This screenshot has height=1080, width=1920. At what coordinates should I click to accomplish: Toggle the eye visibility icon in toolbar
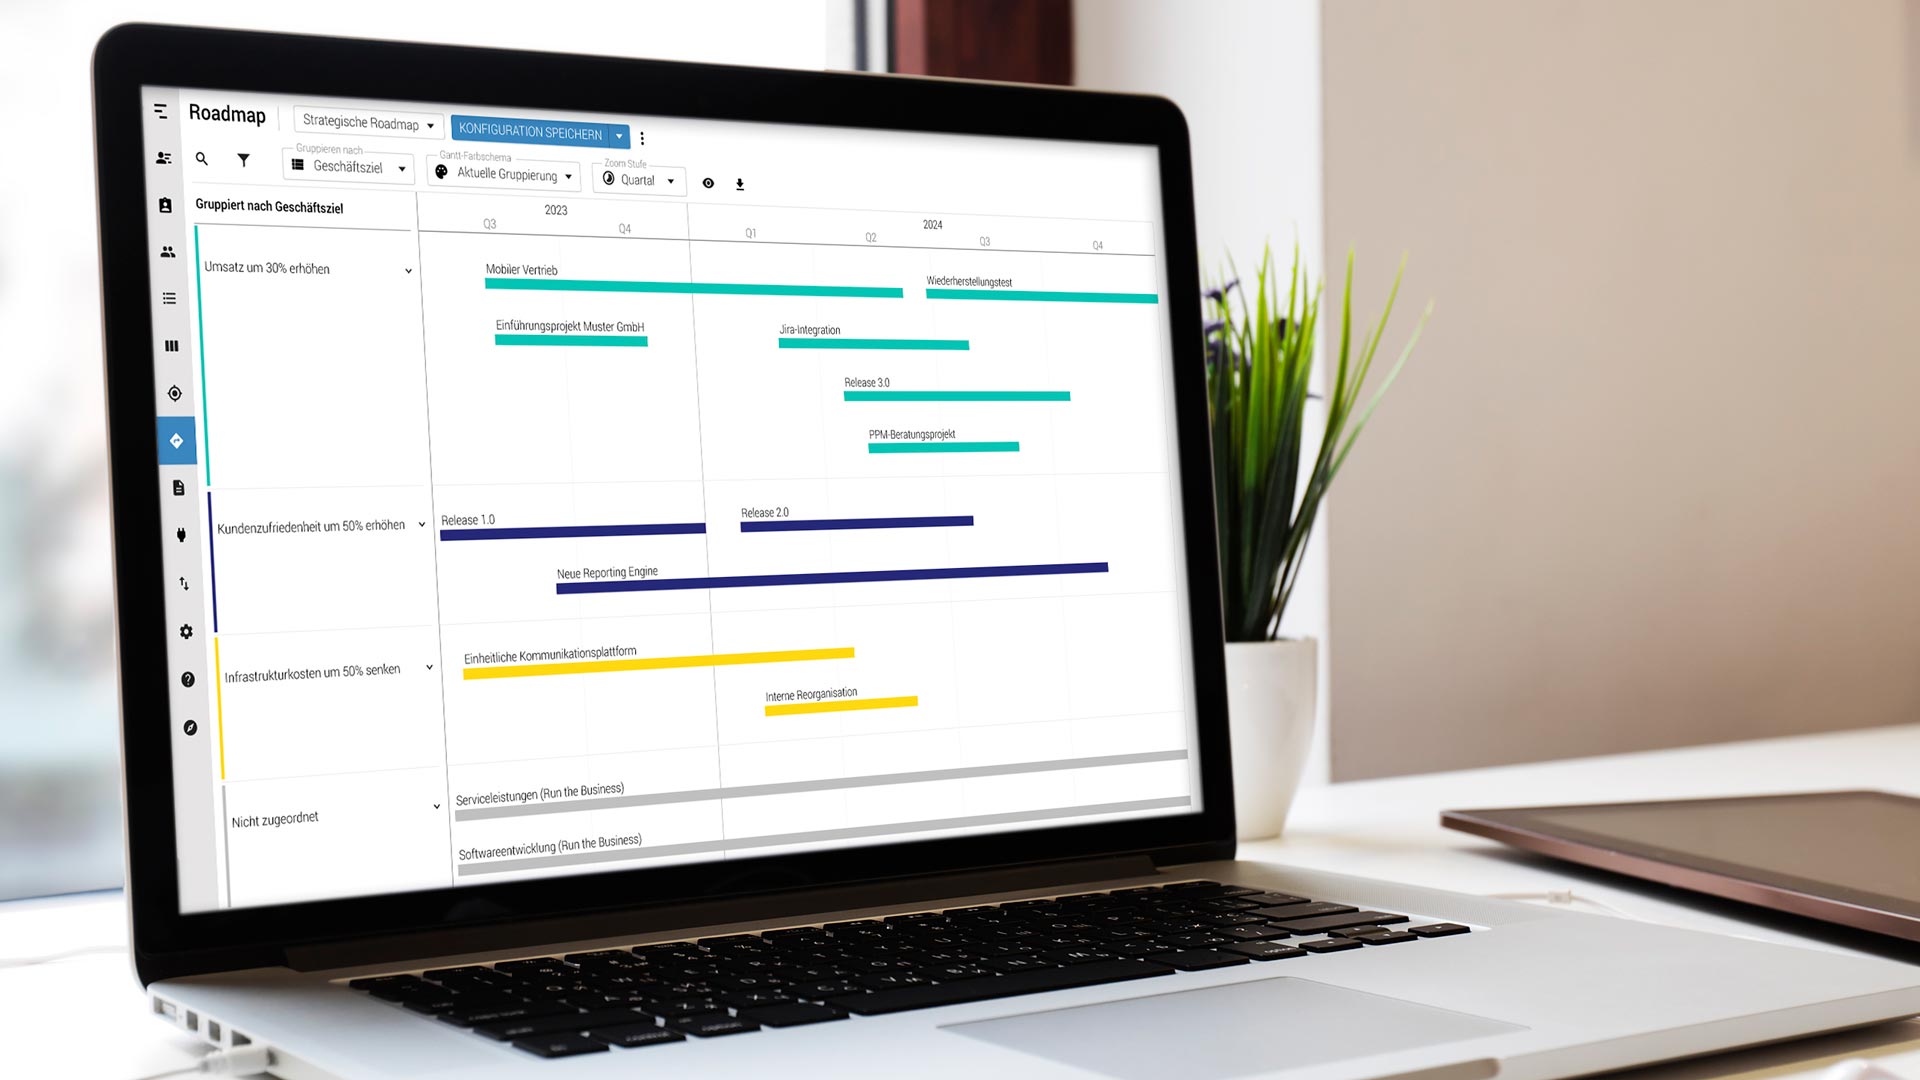[x=709, y=182]
